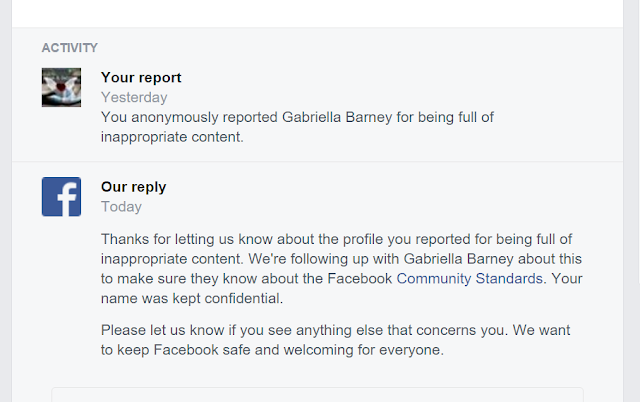
Task: Click the 'Yesterday' timestamp
Action: point(134,97)
